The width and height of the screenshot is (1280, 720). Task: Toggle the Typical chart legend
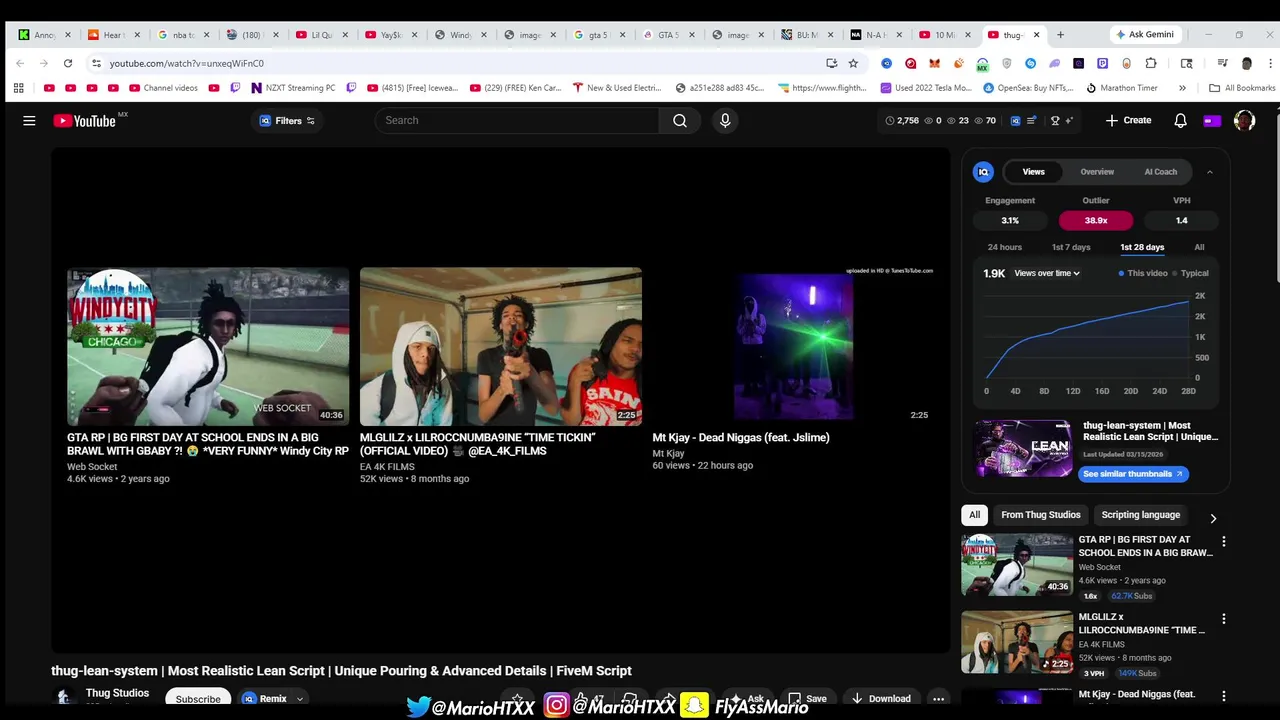point(1191,273)
